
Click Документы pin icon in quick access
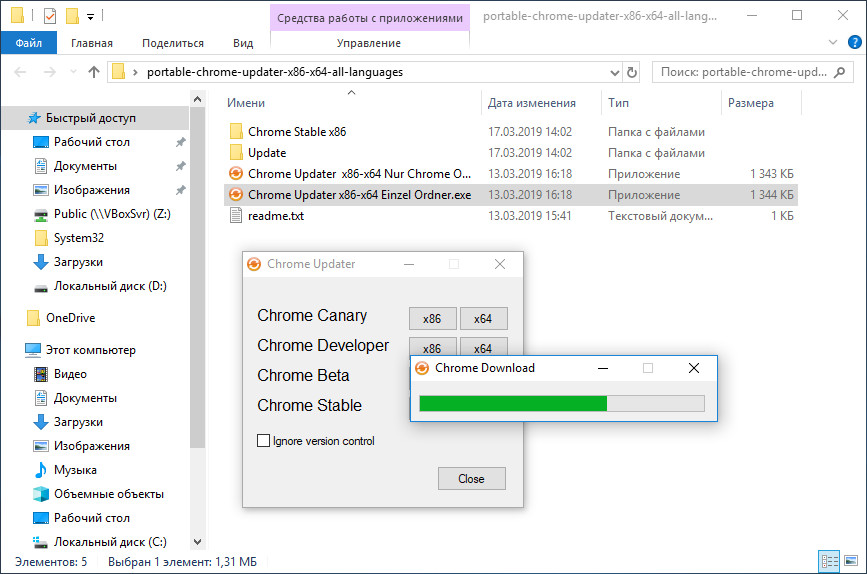pyautogui.click(x=180, y=166)
